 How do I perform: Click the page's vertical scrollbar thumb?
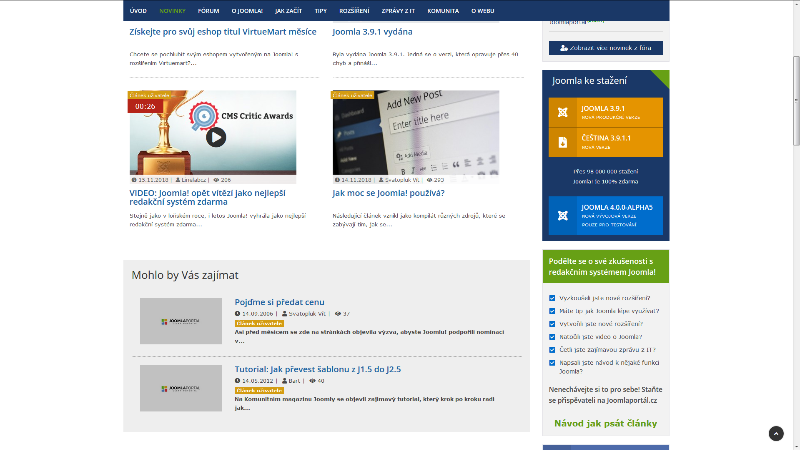796,101
